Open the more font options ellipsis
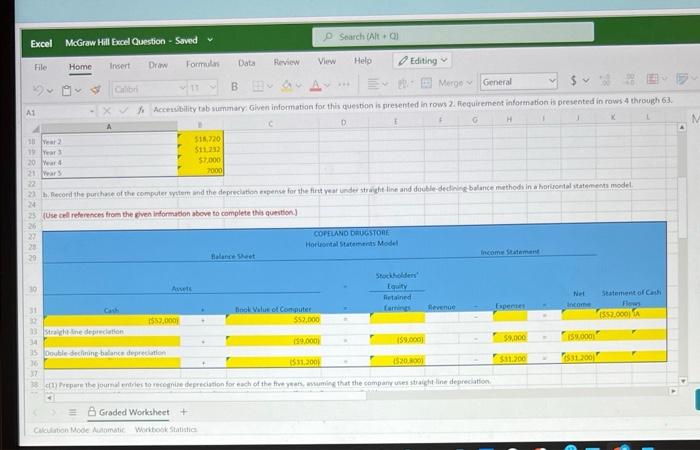Image resolution: width=700 pixels, height=450 pixels. coord(343,84)
